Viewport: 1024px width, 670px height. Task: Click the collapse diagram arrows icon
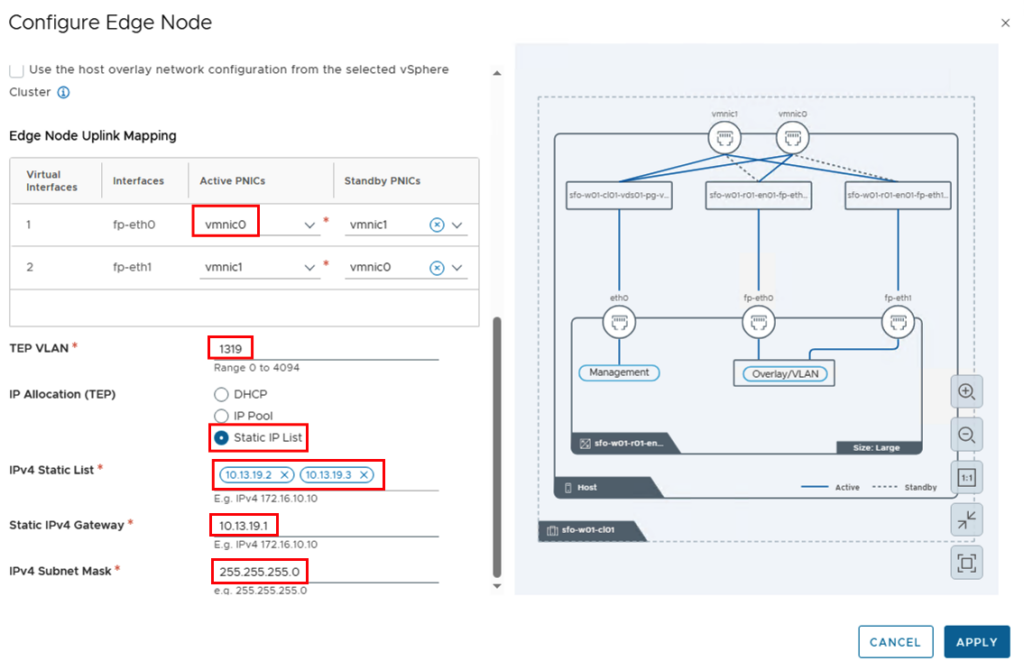point(966,520)
